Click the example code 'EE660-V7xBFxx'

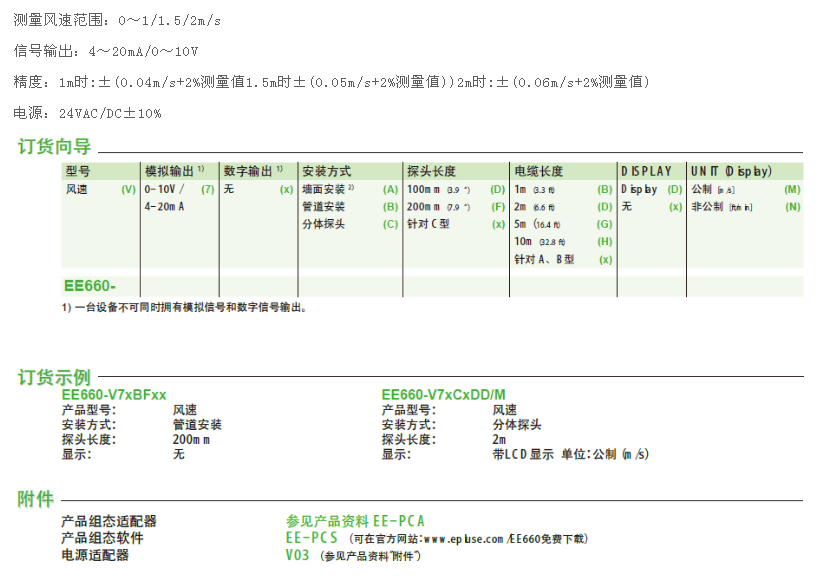click(114, 394)
